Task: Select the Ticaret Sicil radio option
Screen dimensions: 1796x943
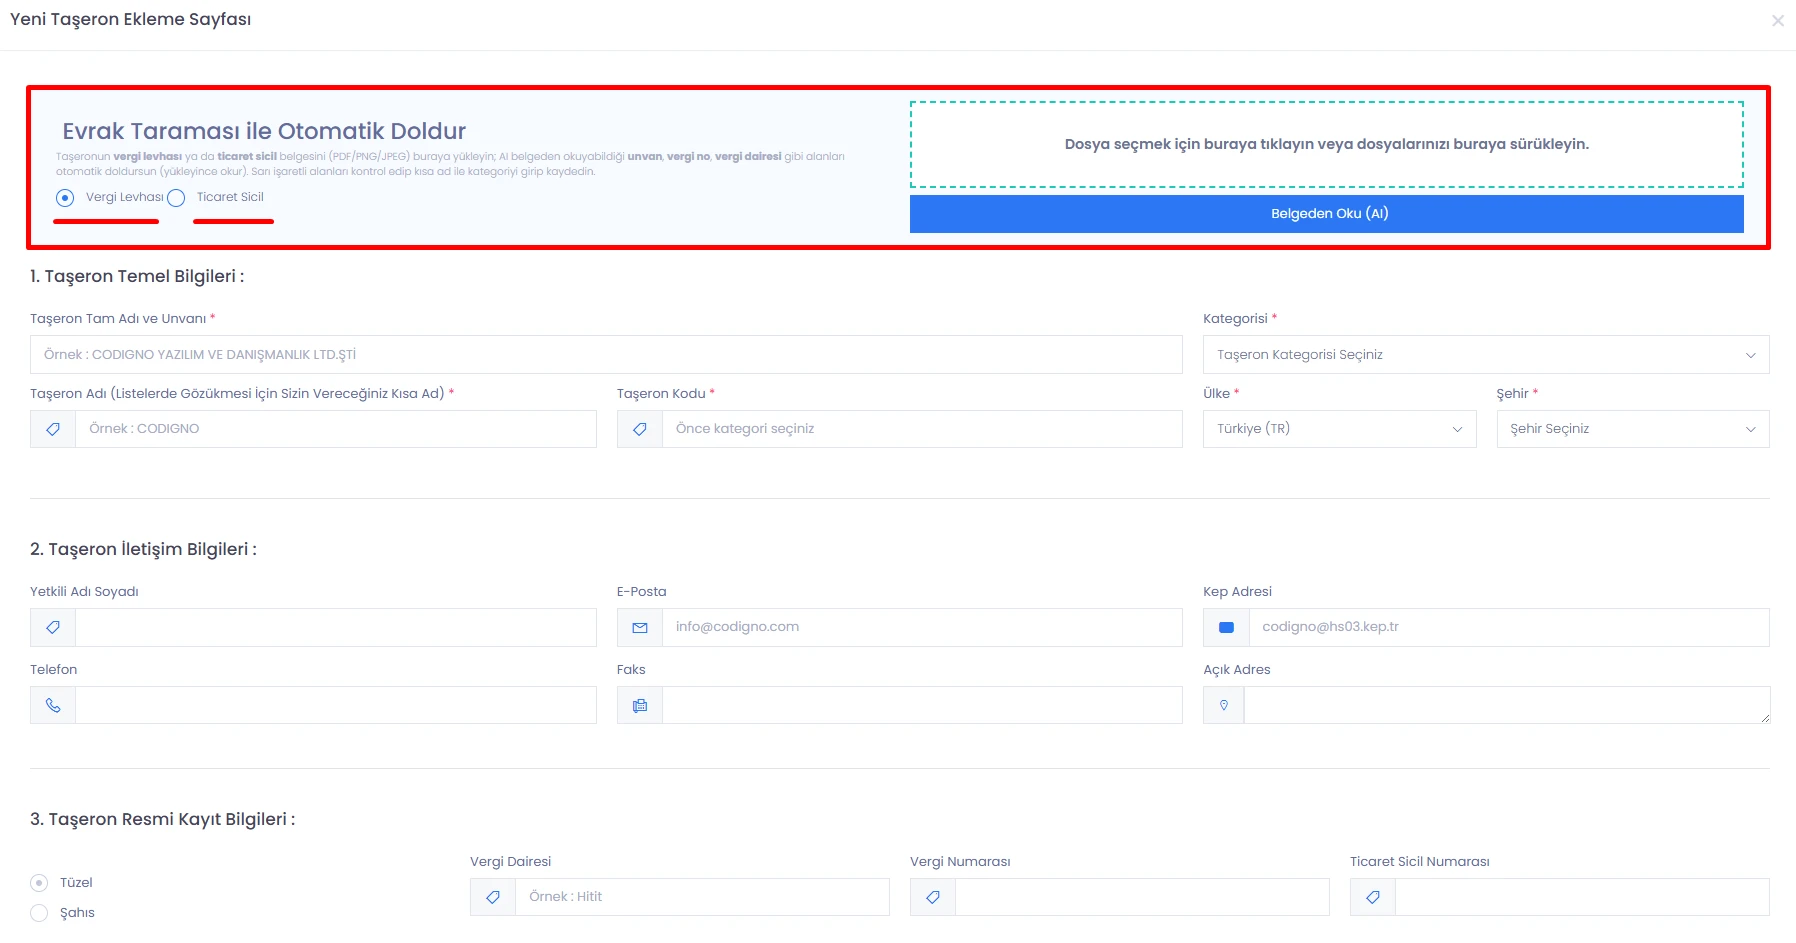Action: [x=176, y=198]
